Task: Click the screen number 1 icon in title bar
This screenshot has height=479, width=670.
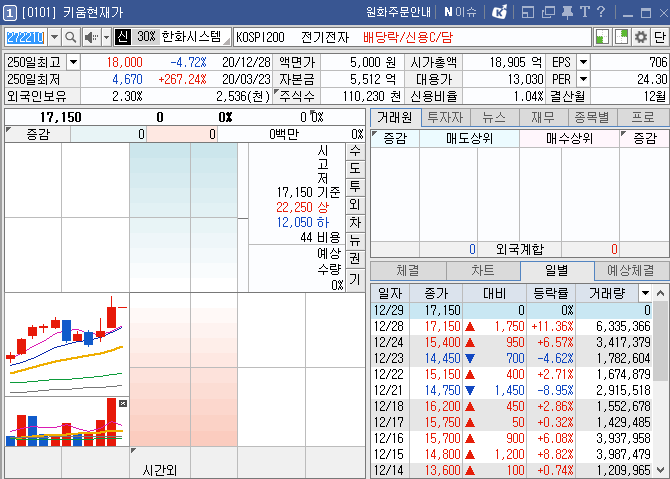Action: tap(9, 12)
